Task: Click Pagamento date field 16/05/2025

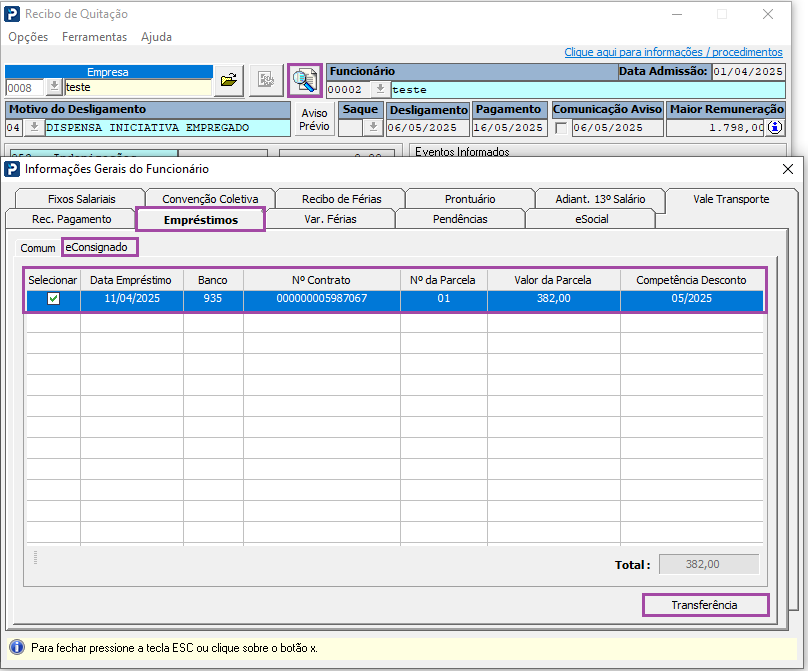Action: (510, 127)
